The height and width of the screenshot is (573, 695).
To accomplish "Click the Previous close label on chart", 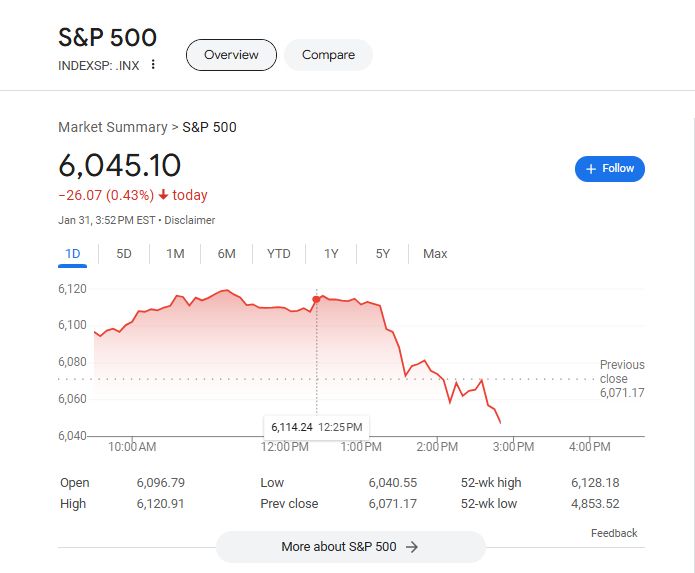I will [x=622, y=372].
